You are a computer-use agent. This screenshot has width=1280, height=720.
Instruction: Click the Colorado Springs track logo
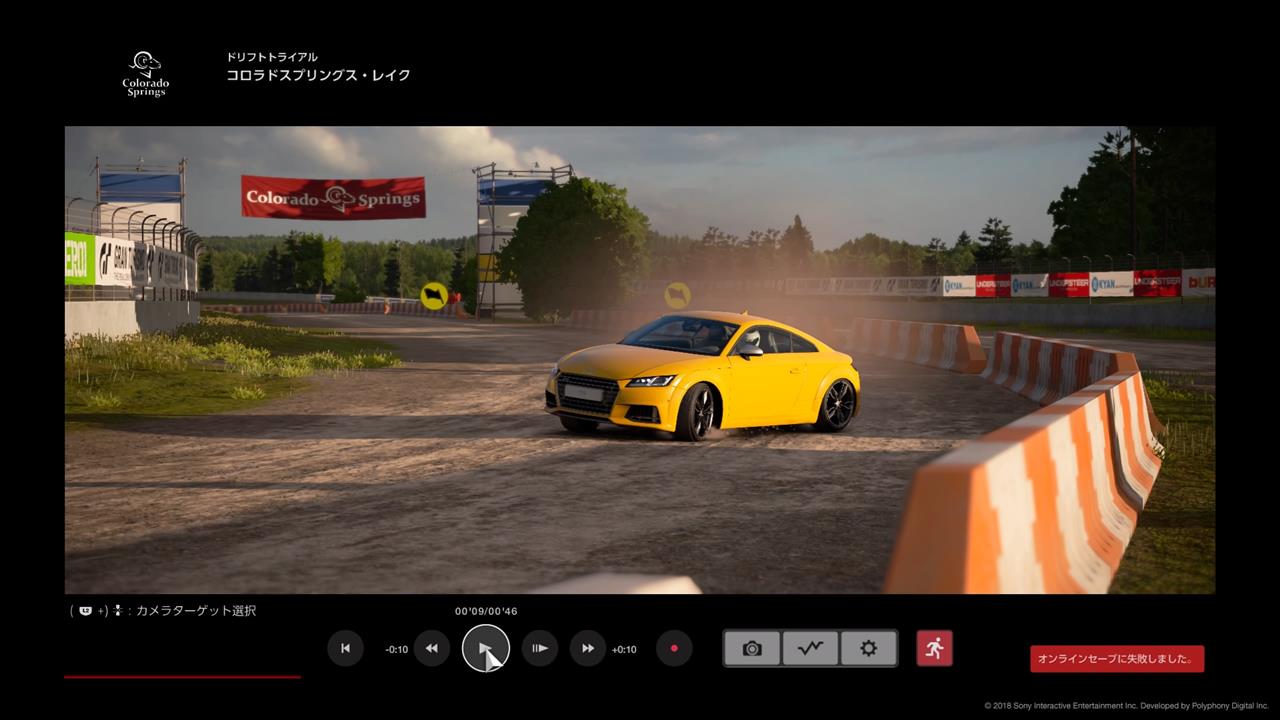point(146,75)
